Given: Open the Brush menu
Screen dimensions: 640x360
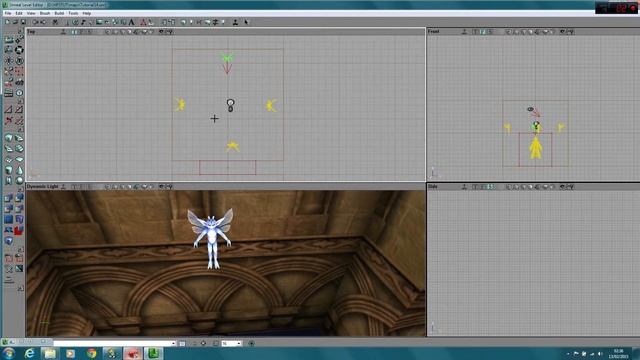Looking at the screenshot, I should pyautogui.click(x=45, y=13).
